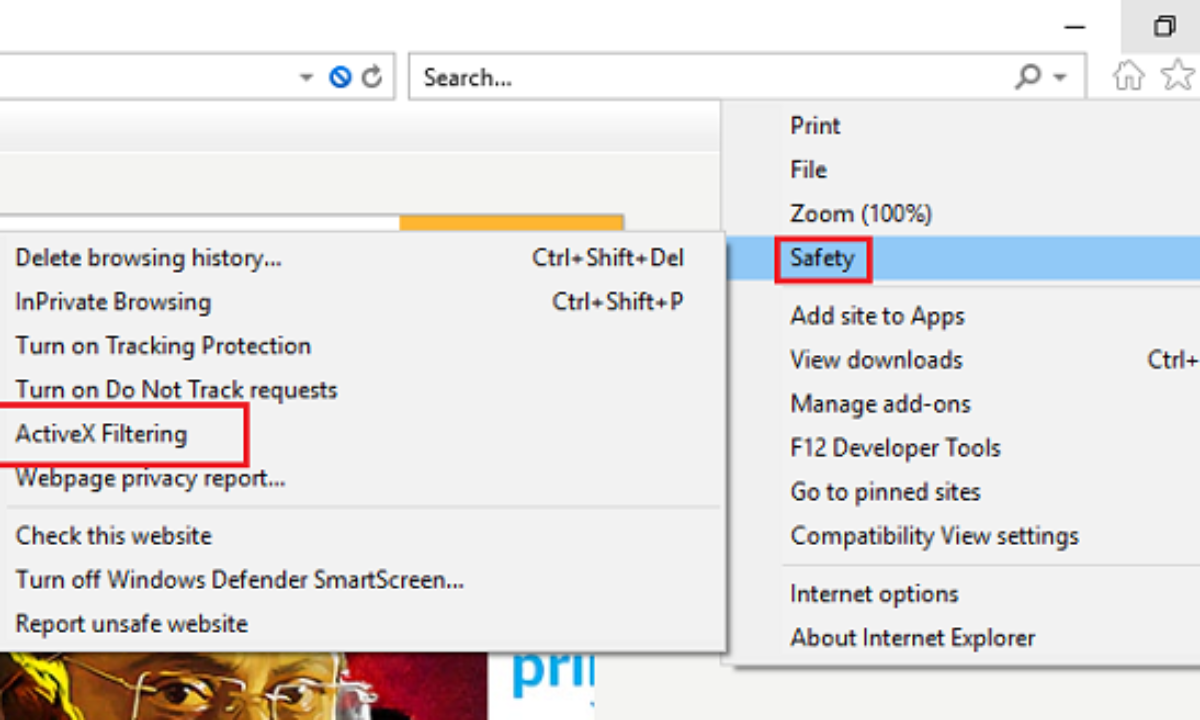Viewport: 1200px width, 720px height.
Task: Click the blue ActiveX filter blocked icon
Action: (340, 77)
